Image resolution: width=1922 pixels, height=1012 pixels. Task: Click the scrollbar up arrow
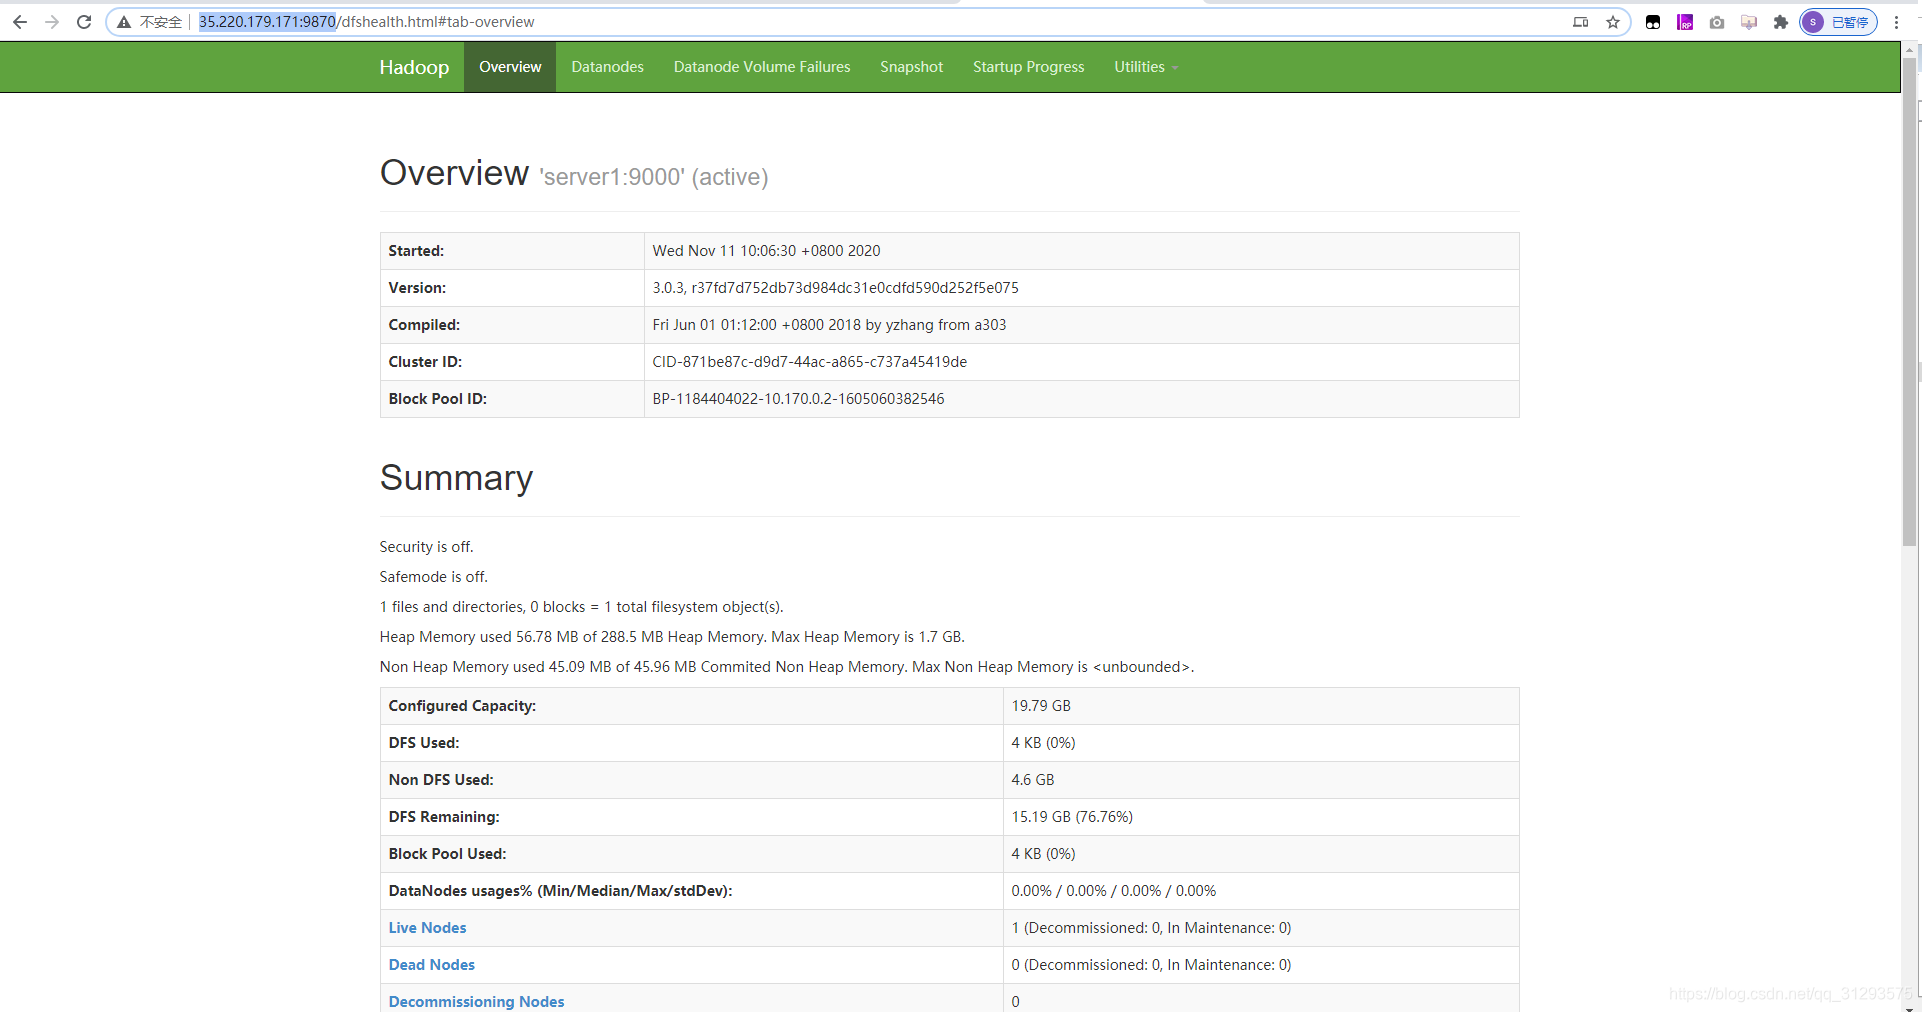(1910, 49)
